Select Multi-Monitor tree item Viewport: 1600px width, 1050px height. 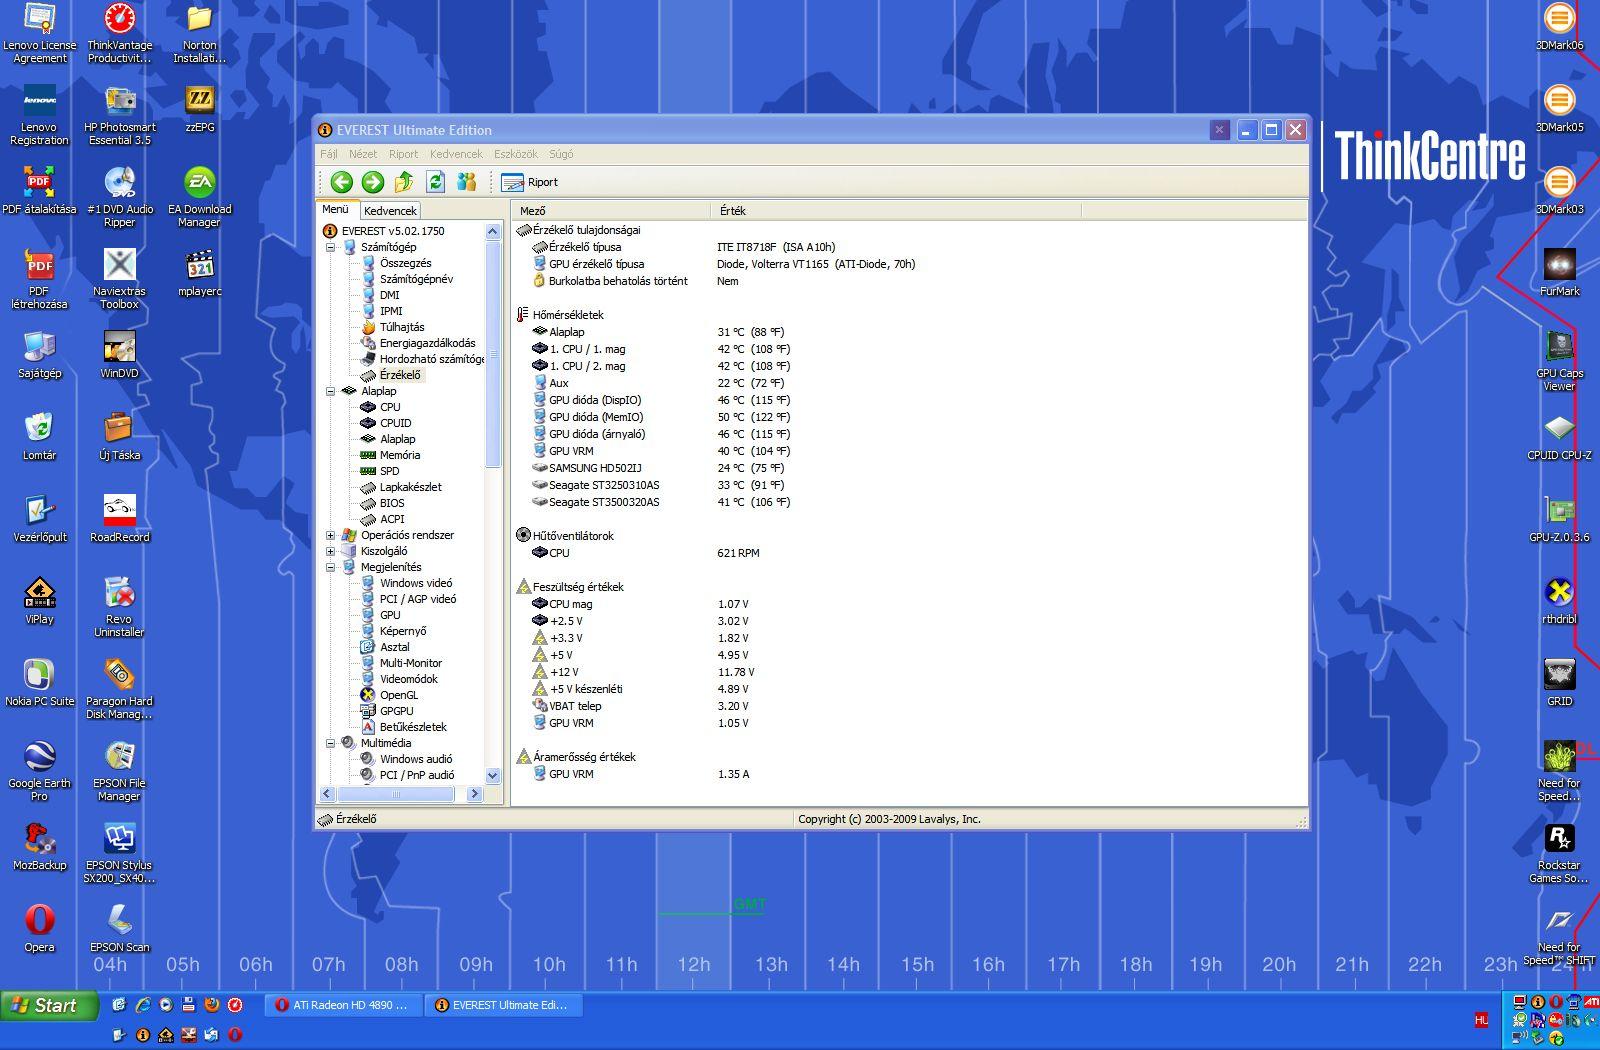pos(410,663)
